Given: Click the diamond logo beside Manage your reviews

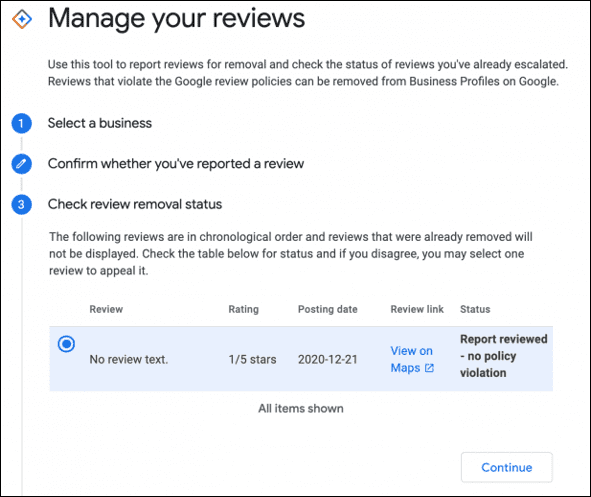Looking at the screenshot, I should click(22, 18).
